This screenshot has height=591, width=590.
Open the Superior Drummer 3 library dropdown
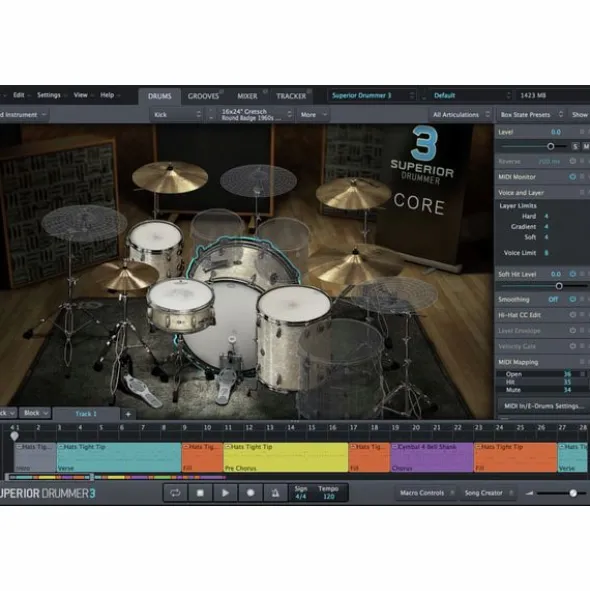click(x=372, y=95)
